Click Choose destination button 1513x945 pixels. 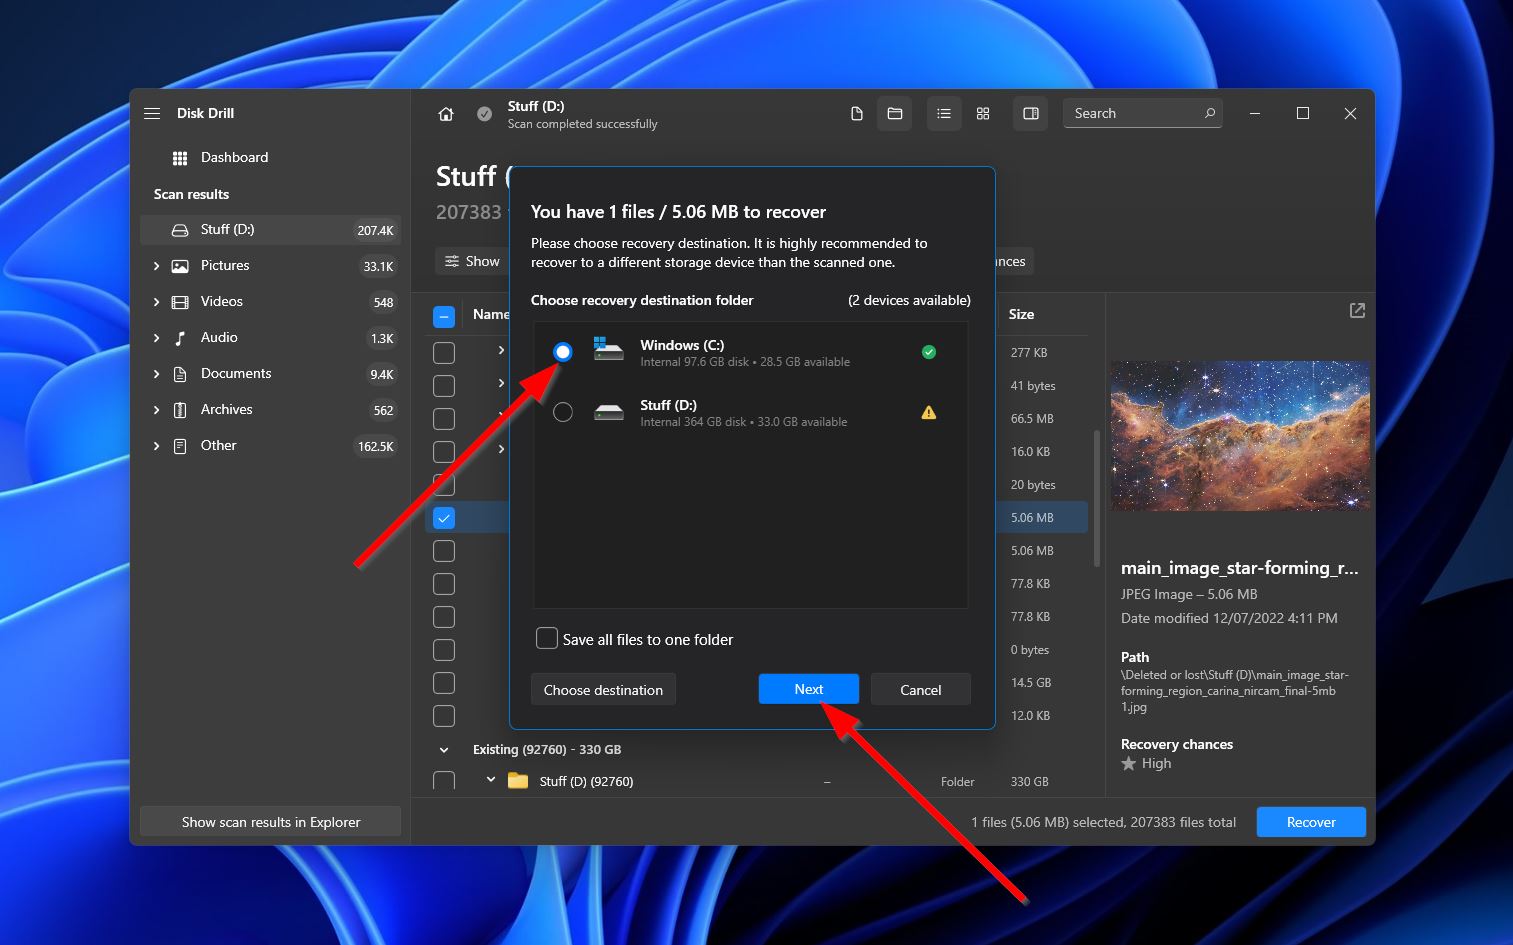603,689
